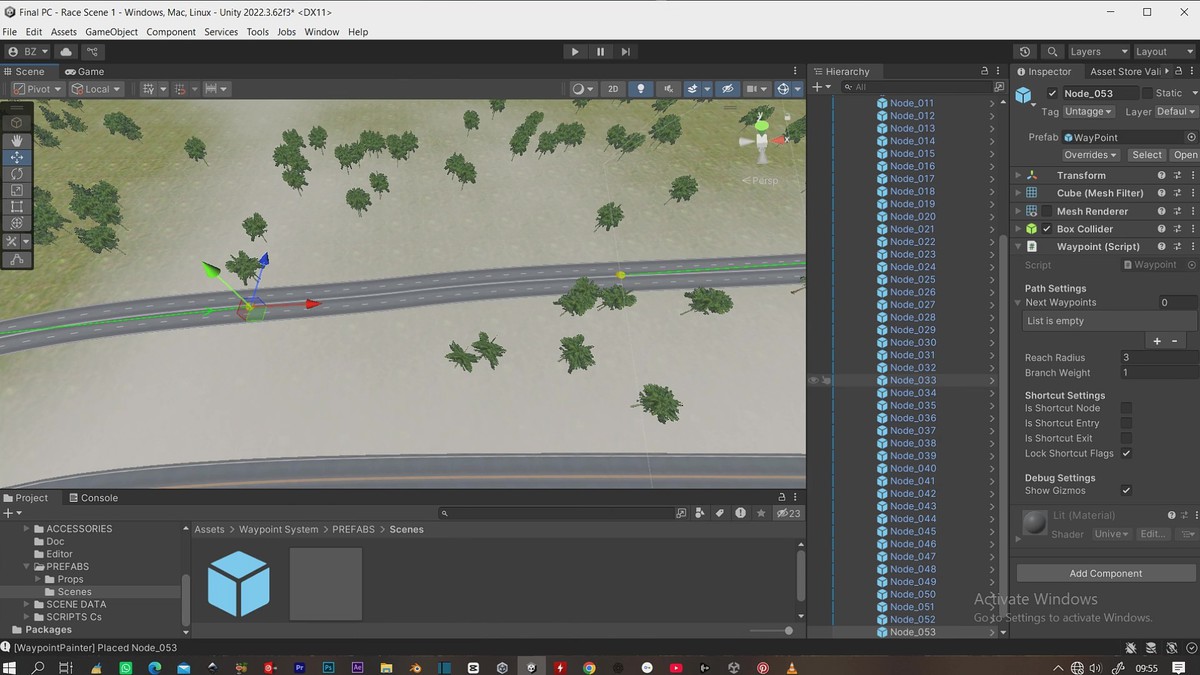Open Box Collider help reference icon
Image resolution: width=1200 pixels, height=675 pixels.
pos(1162,229)
